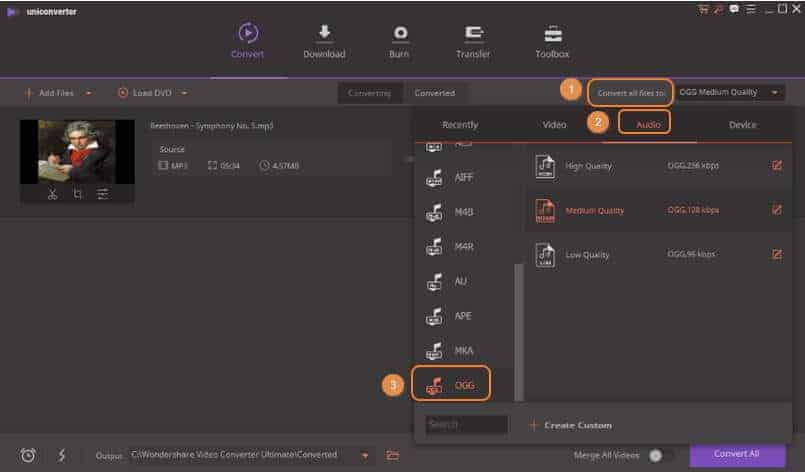
Task: Select the Recently tab
Action: (x=460, y=125)
